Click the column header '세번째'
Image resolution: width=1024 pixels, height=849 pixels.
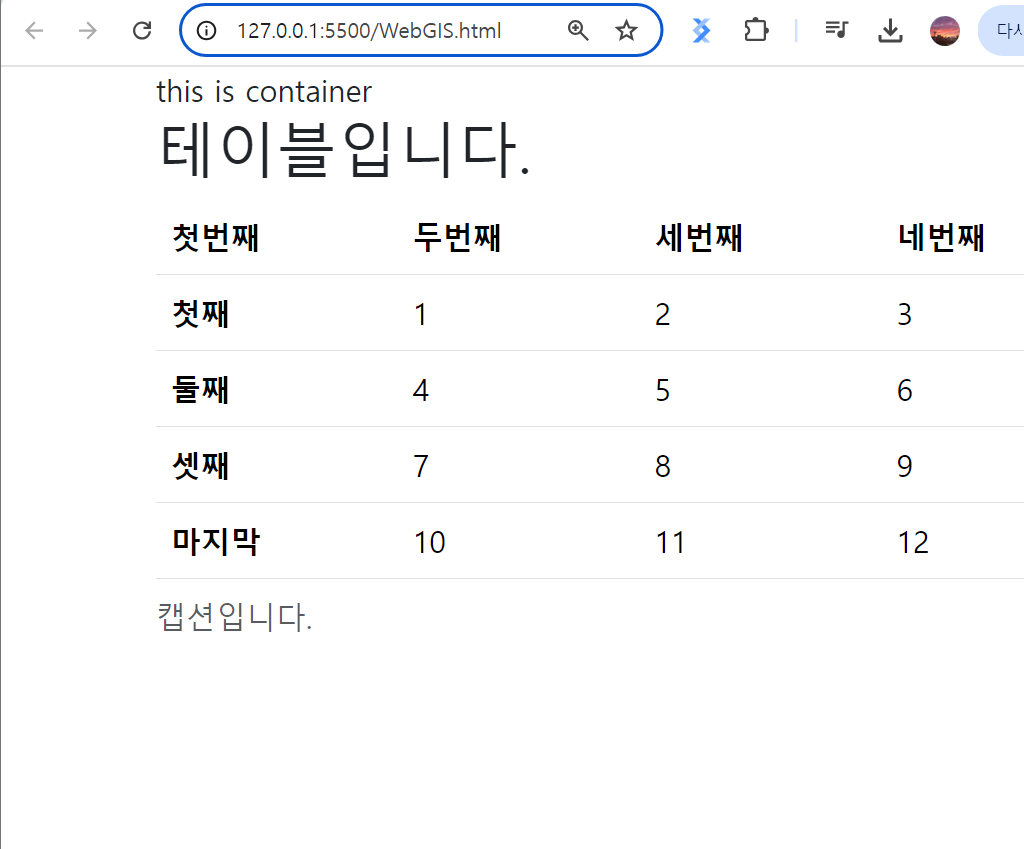click(x=699, y=237)
